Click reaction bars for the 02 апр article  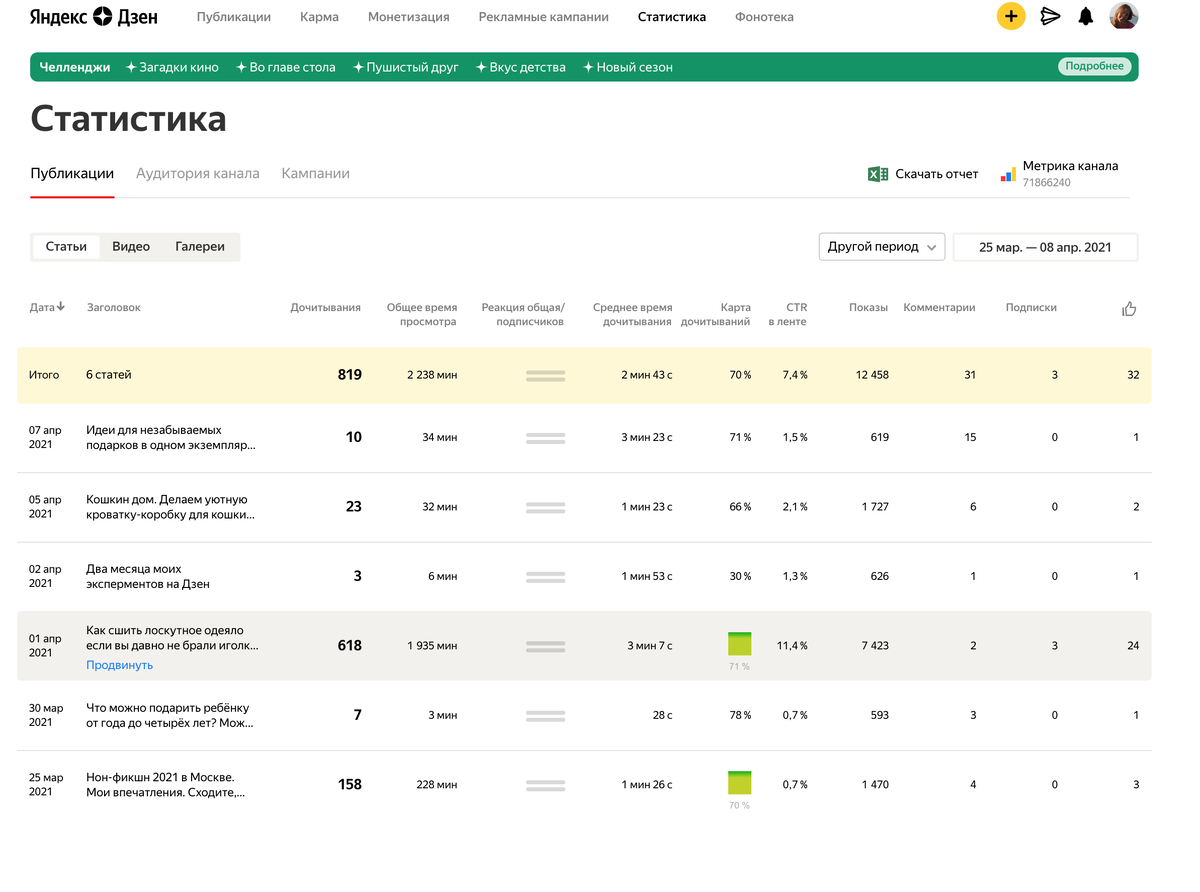click(x=545, y=576)
